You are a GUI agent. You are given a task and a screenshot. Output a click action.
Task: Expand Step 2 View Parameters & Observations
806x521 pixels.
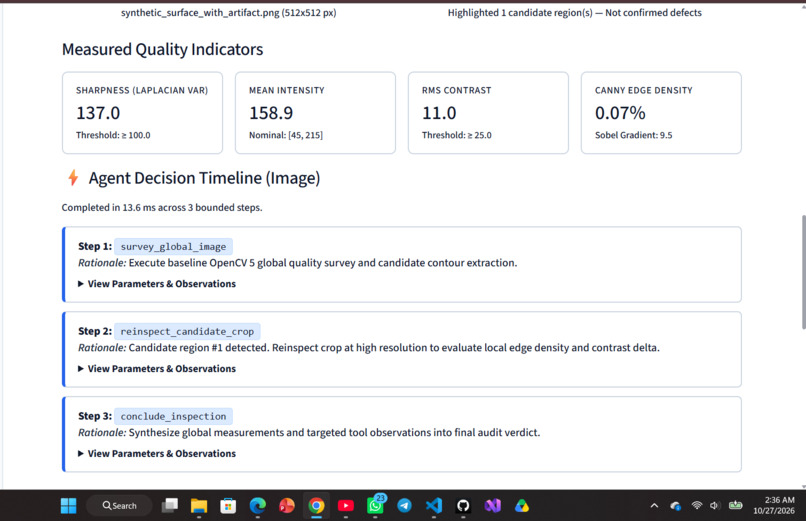pyautogui.click(x=157, y=368)
